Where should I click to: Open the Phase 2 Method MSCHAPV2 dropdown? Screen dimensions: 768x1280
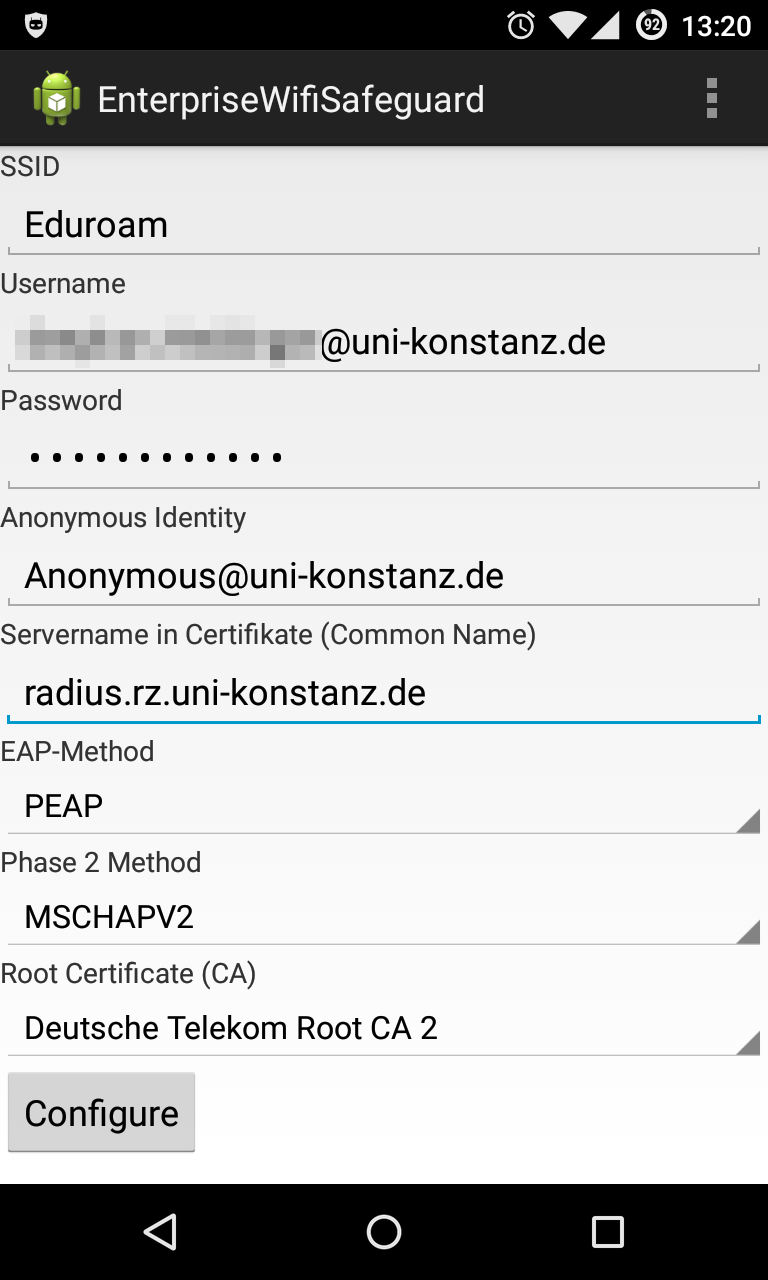(x=384, y=917)
